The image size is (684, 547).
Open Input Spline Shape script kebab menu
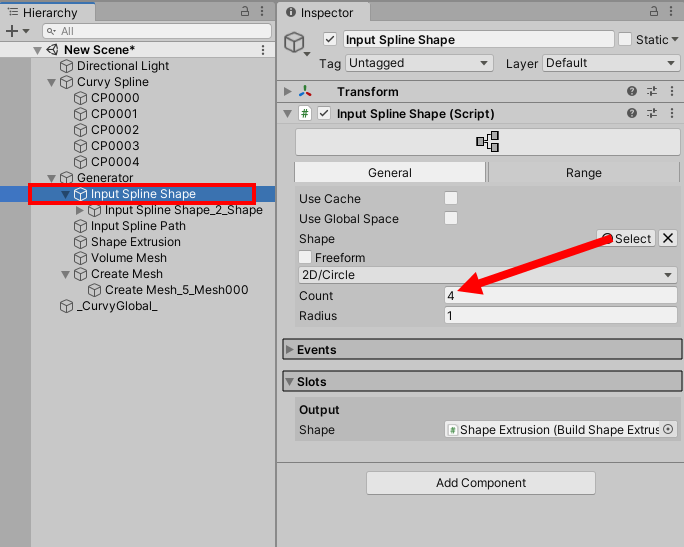click(x=672, y=113)
